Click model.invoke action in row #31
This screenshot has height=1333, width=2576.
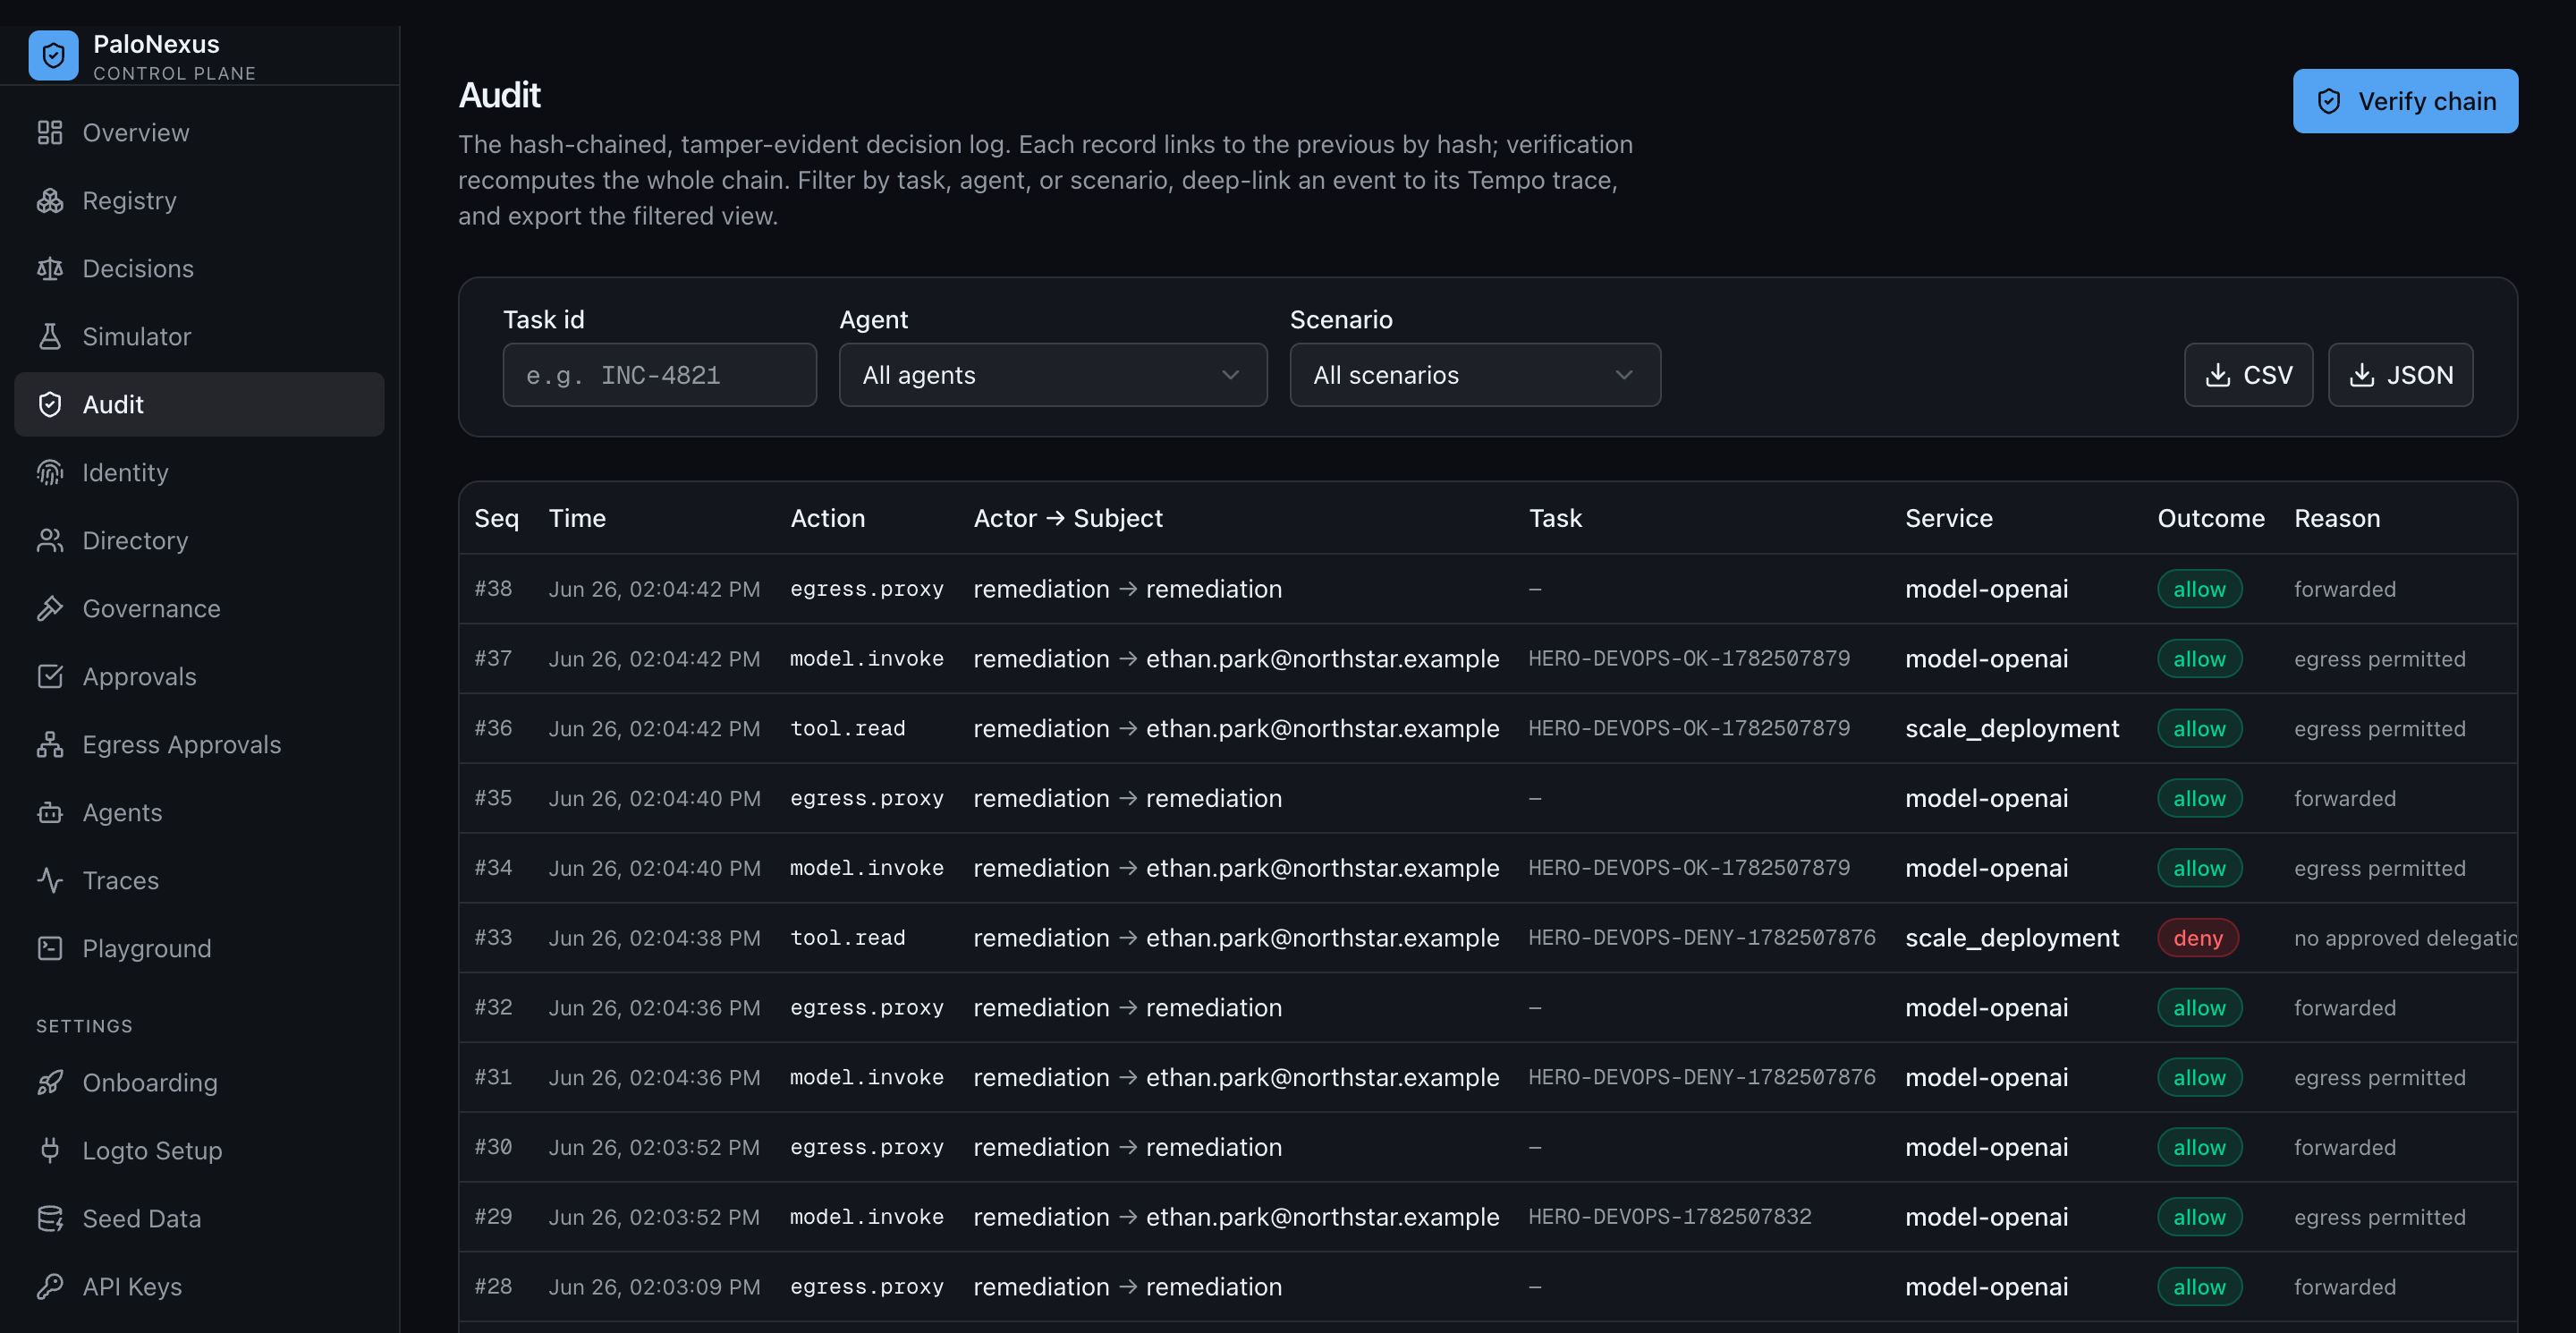866,1077
